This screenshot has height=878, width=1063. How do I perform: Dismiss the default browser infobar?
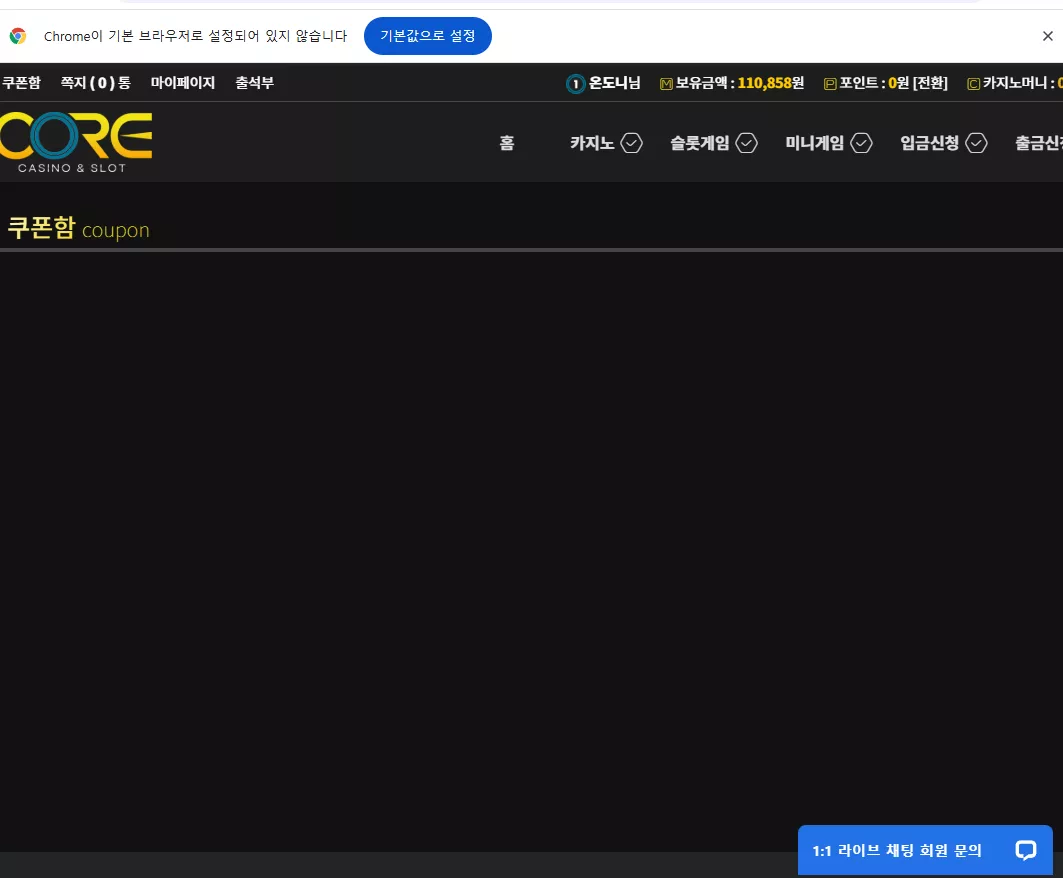pyautogui.click(x=1047, y=36)
